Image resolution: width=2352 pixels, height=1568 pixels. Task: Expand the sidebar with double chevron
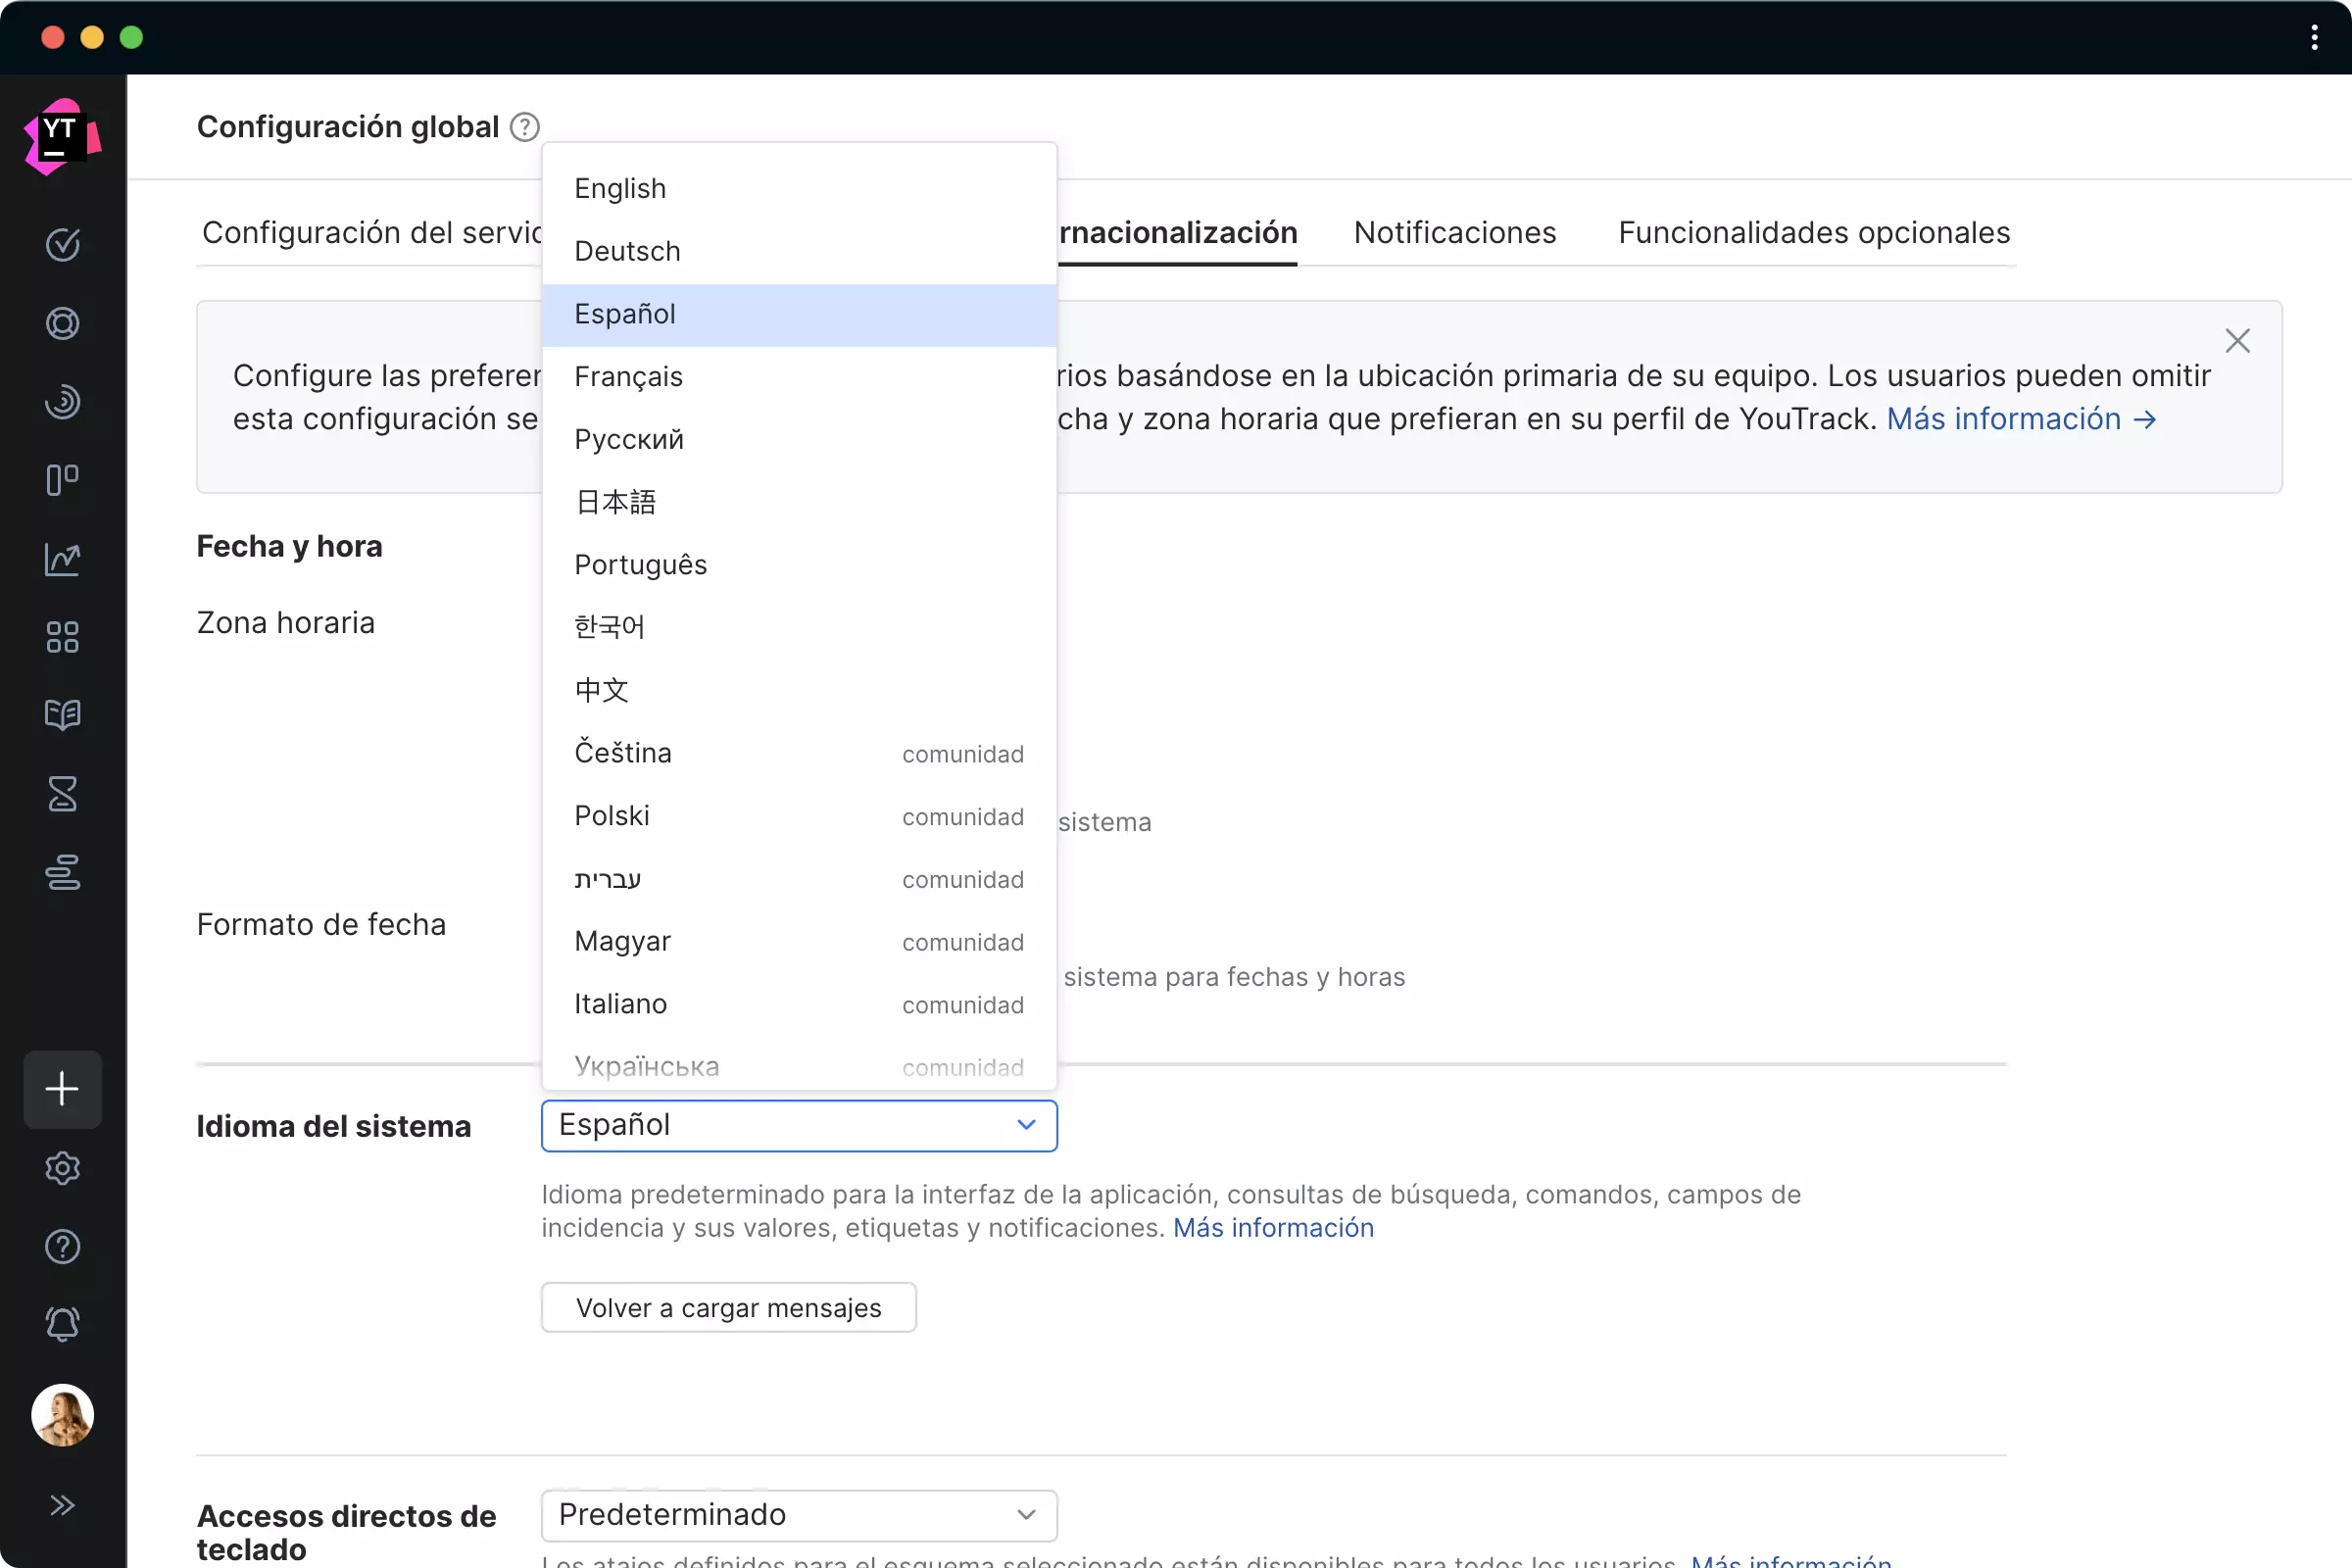[x=62, y=1505]
